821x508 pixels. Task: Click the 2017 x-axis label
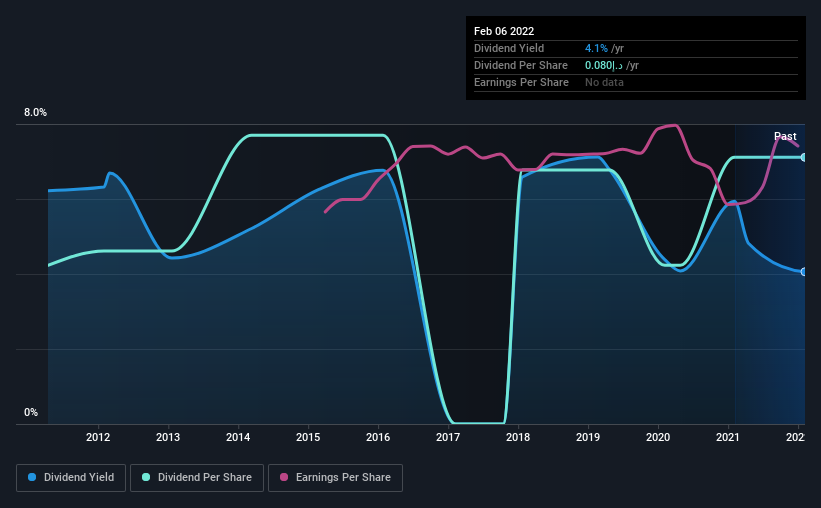click(x=448, y=437)
